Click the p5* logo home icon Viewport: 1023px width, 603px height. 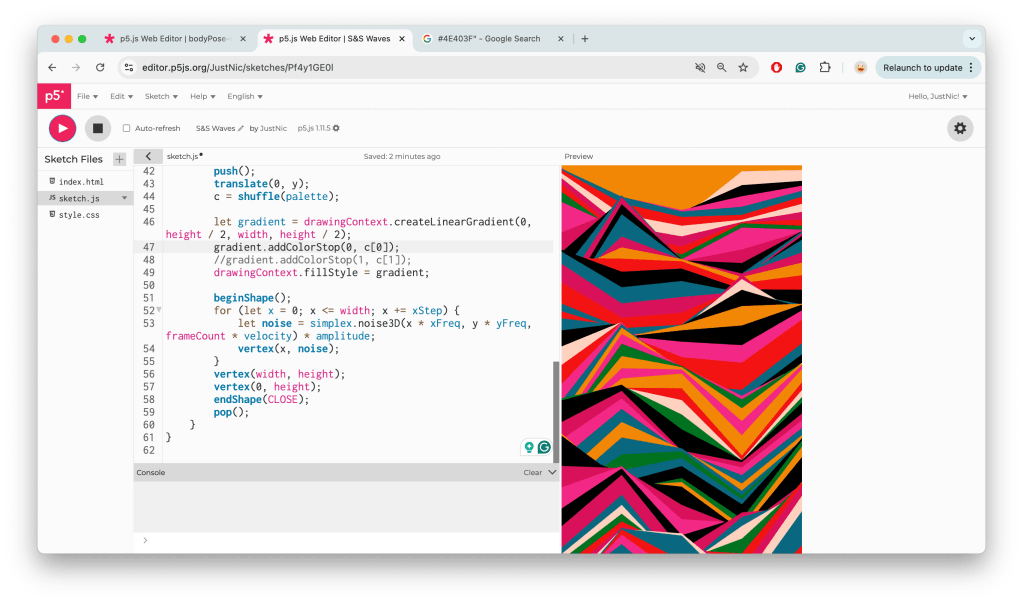click(x=54, y=96)
